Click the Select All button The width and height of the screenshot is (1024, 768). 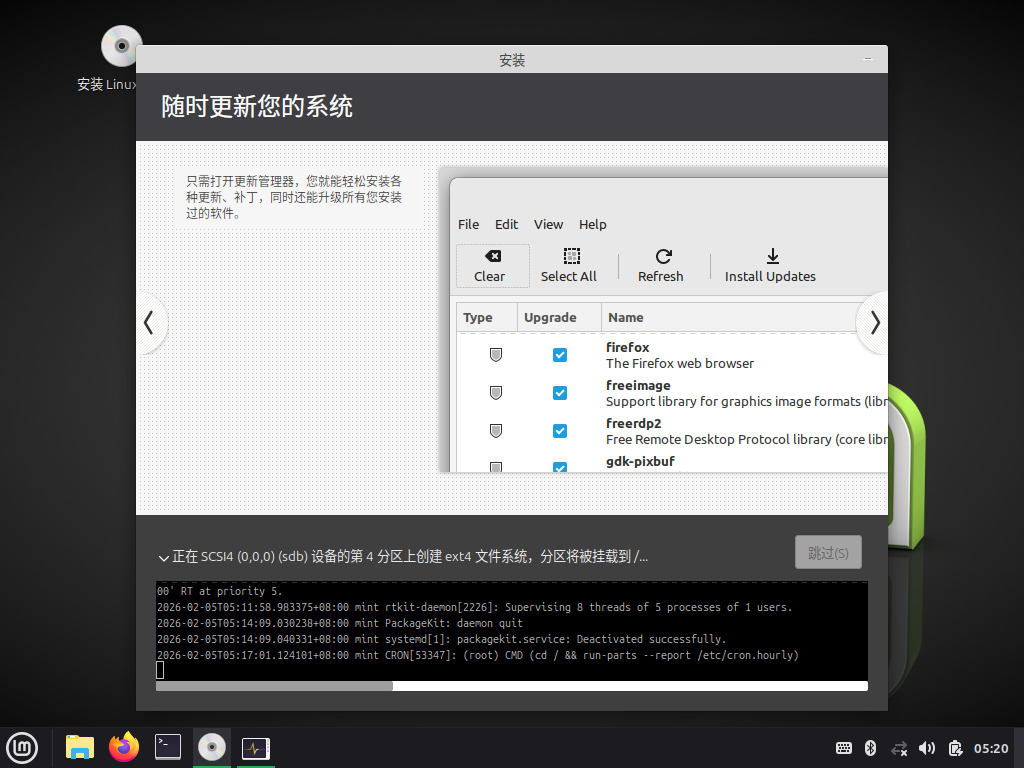click(569, 266)
